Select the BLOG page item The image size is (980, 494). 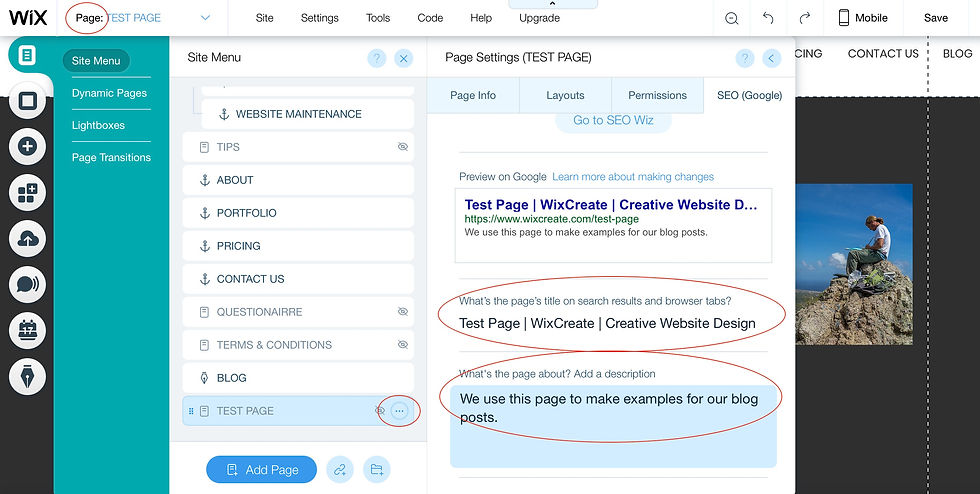click(298, 378)
